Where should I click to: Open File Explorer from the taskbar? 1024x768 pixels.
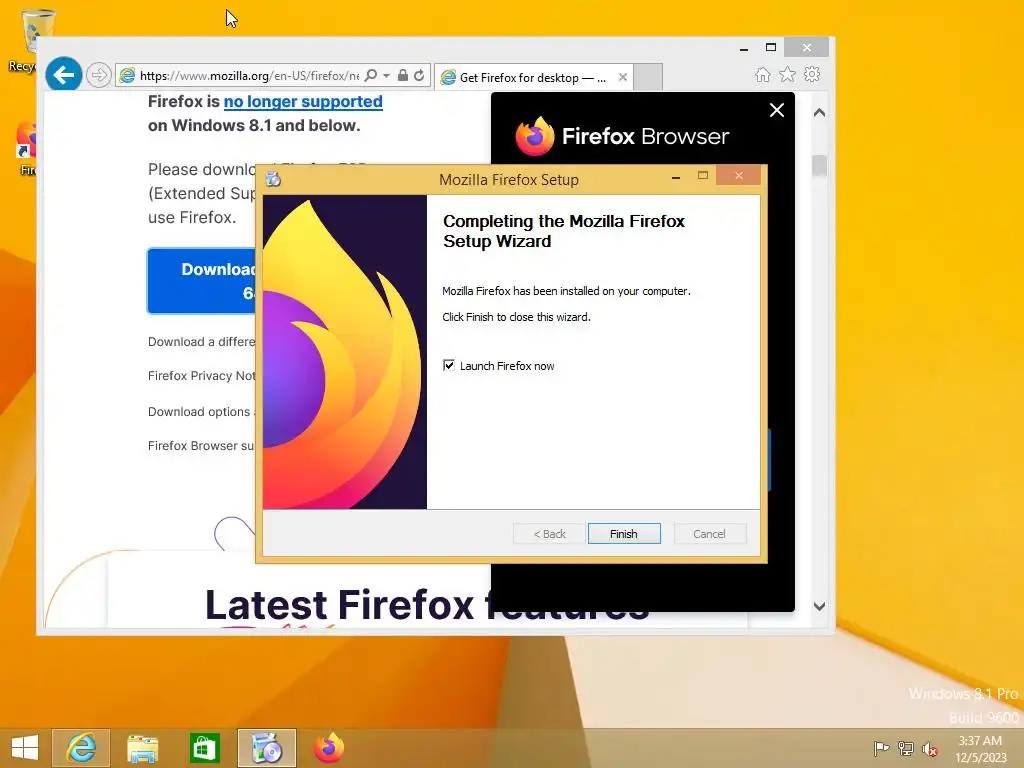pos(142,748)
